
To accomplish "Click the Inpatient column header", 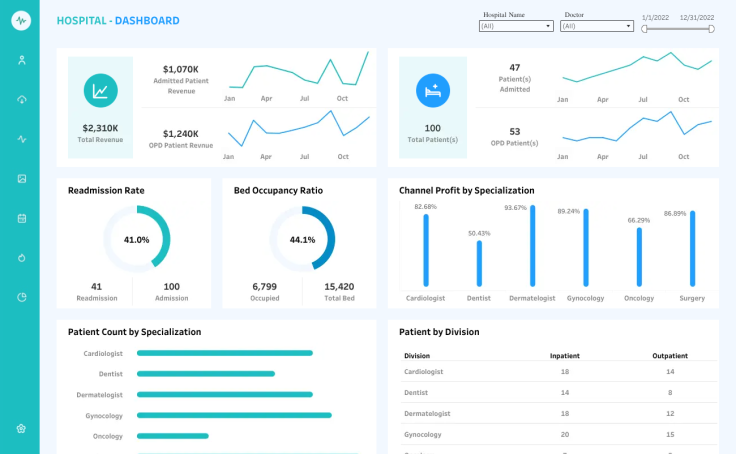I will [x=565, y=355].
